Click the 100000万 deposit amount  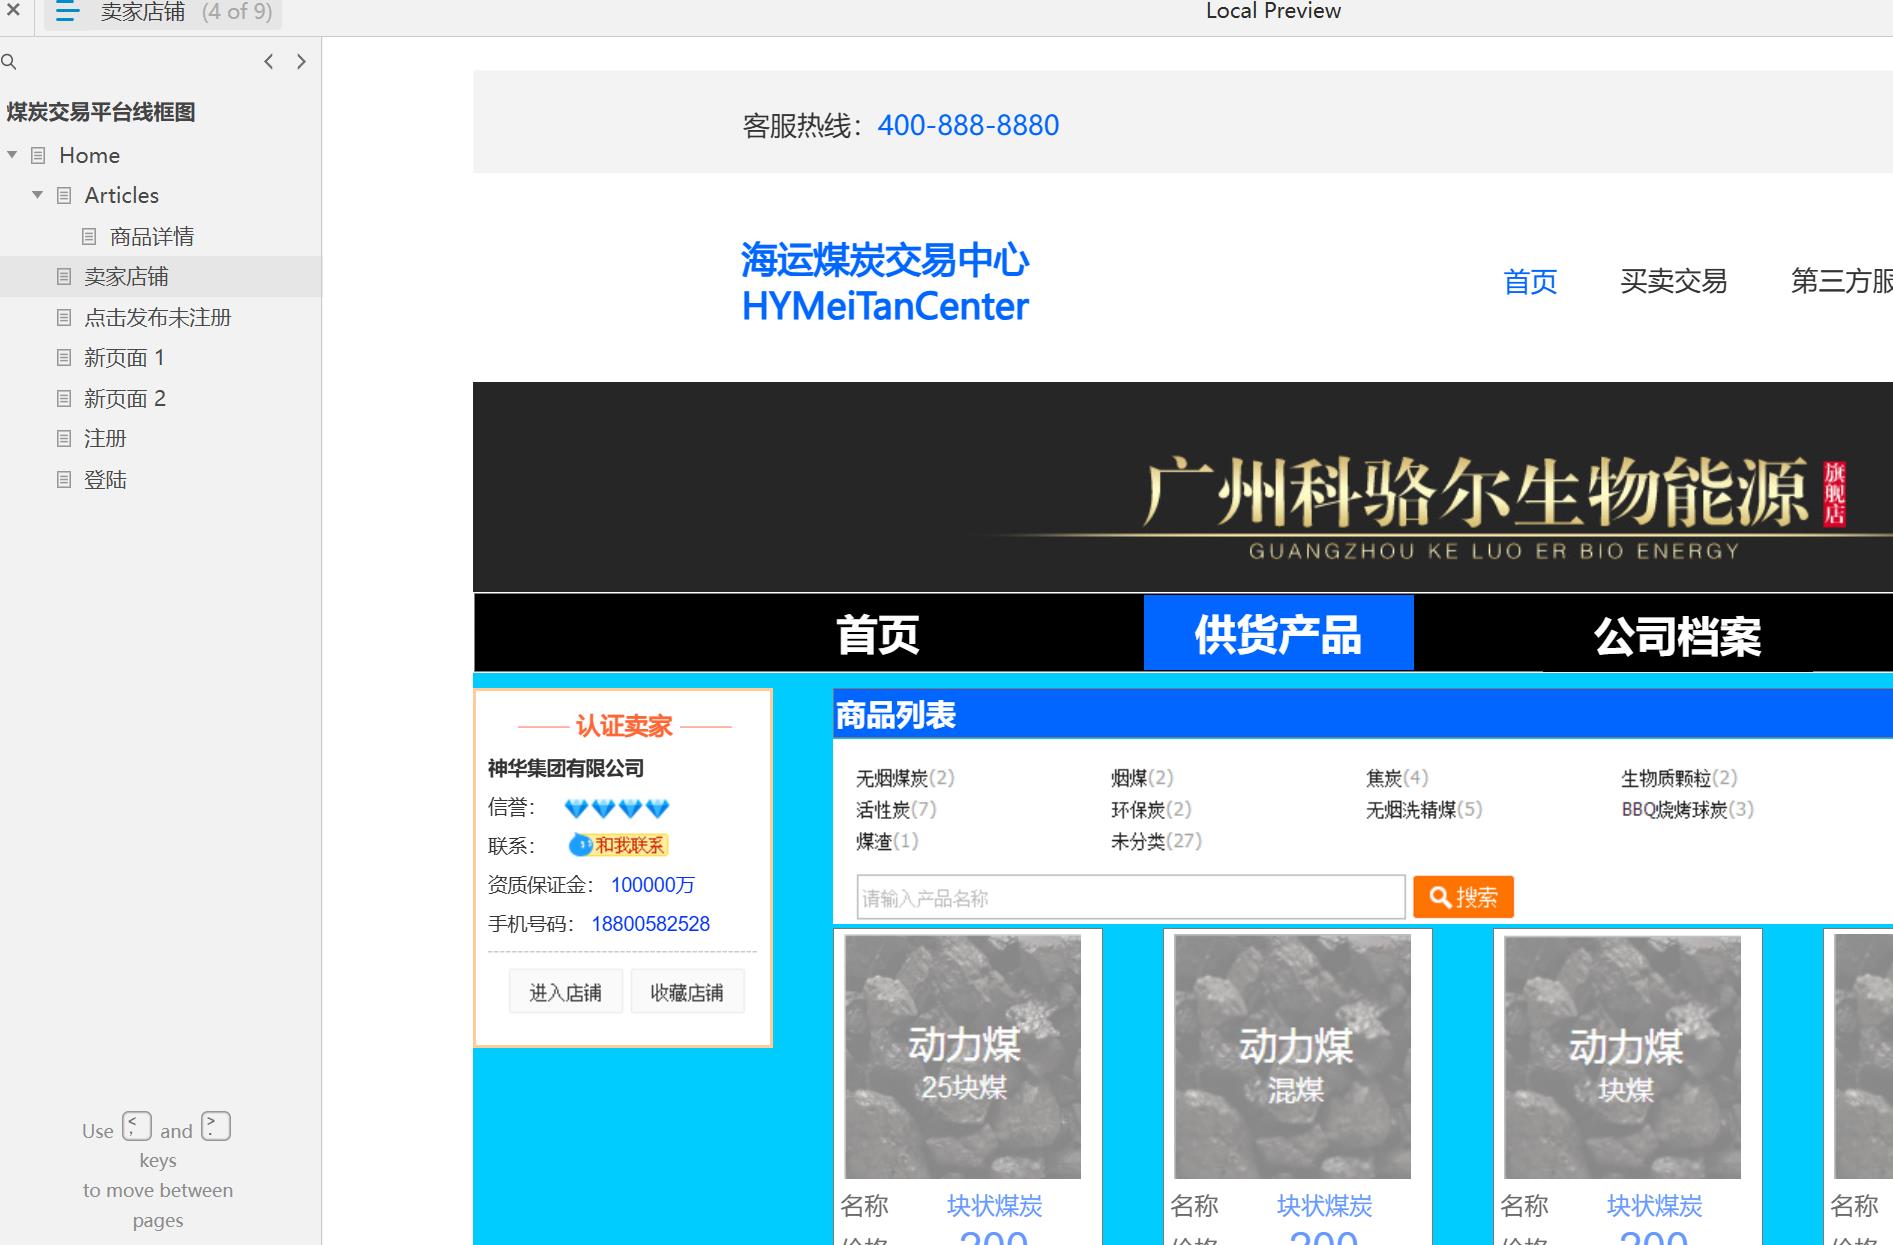(x=653, y=885)
